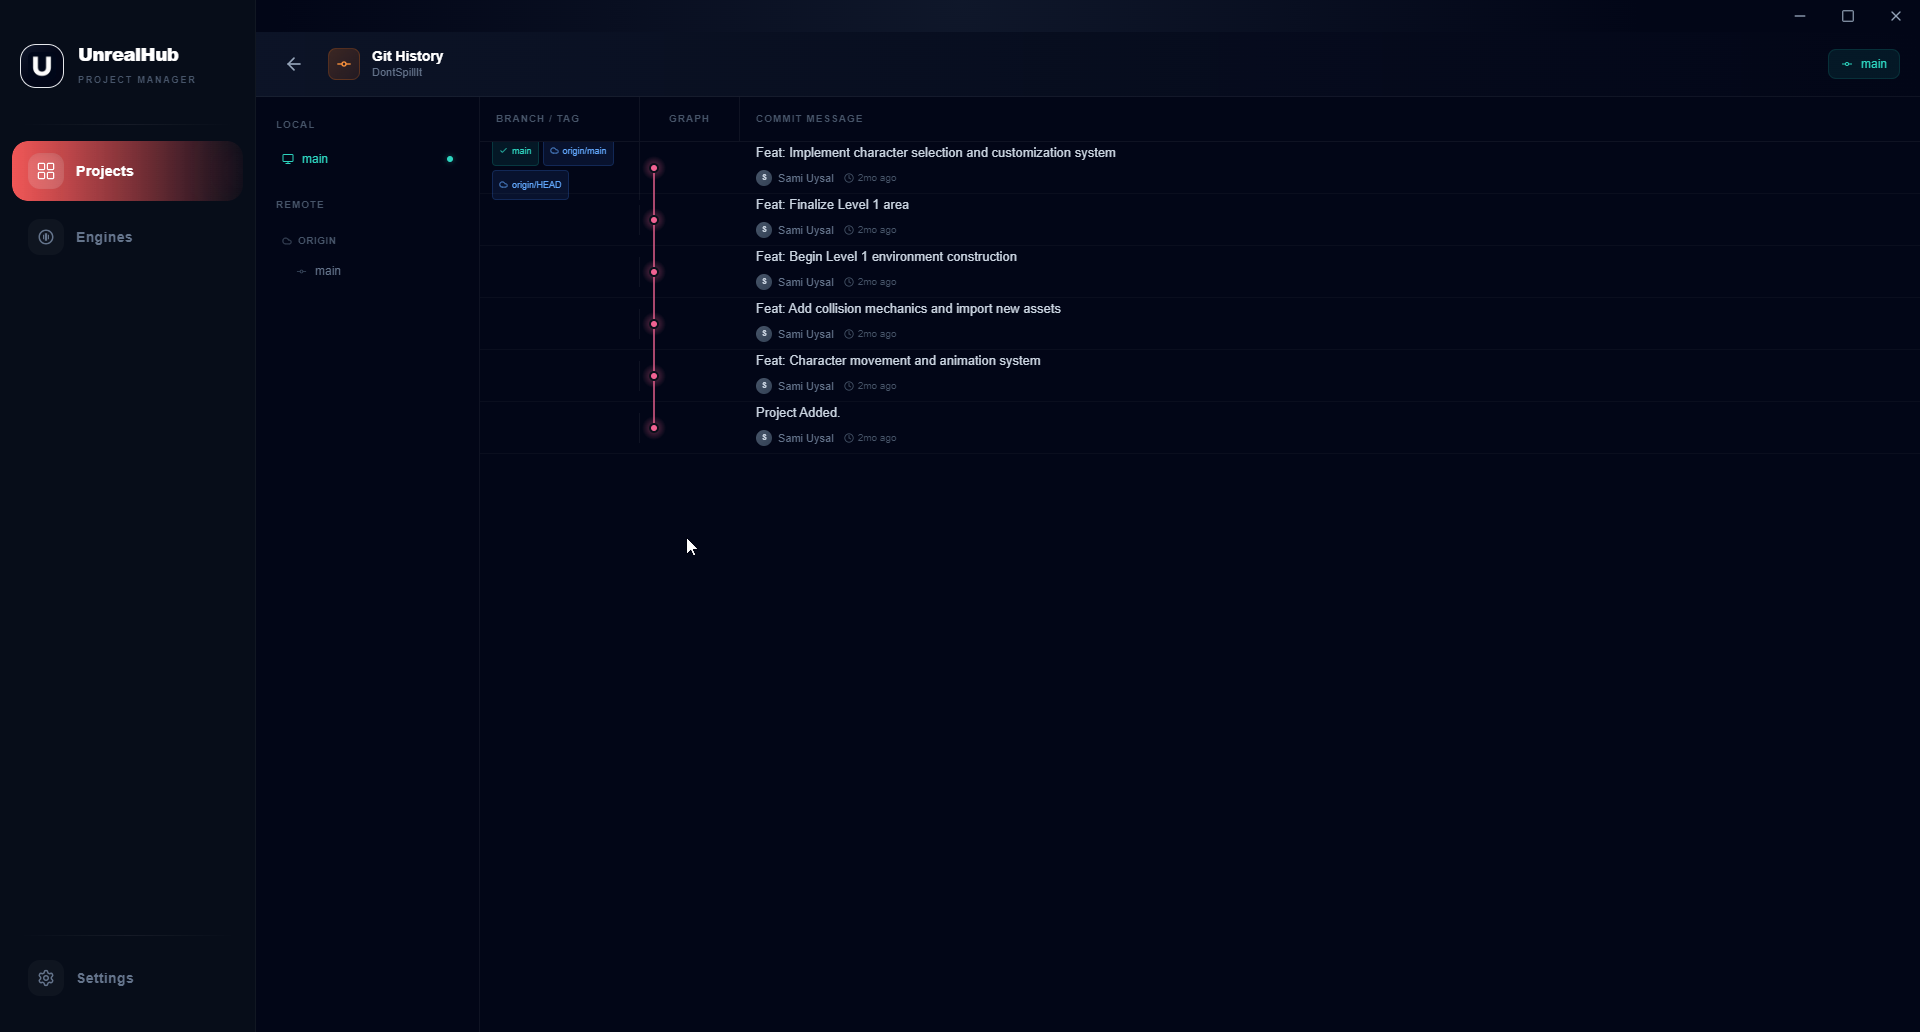Expand the ORIGIN remote entry
Viewport: 1920px width, 1032px height.
[310, 240]
